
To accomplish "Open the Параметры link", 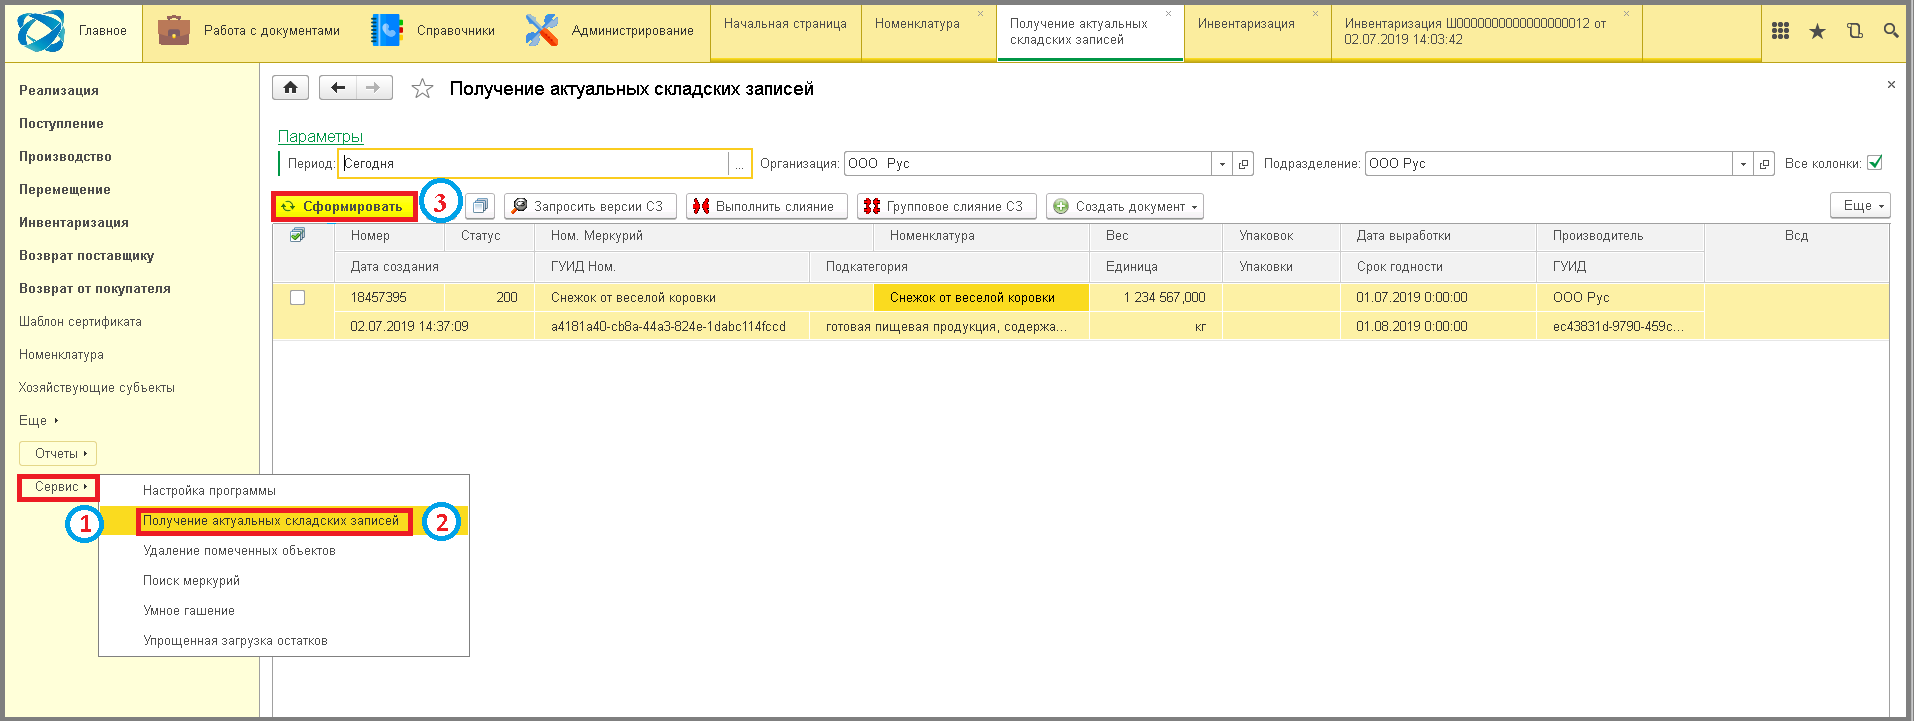I will [320, 136].
